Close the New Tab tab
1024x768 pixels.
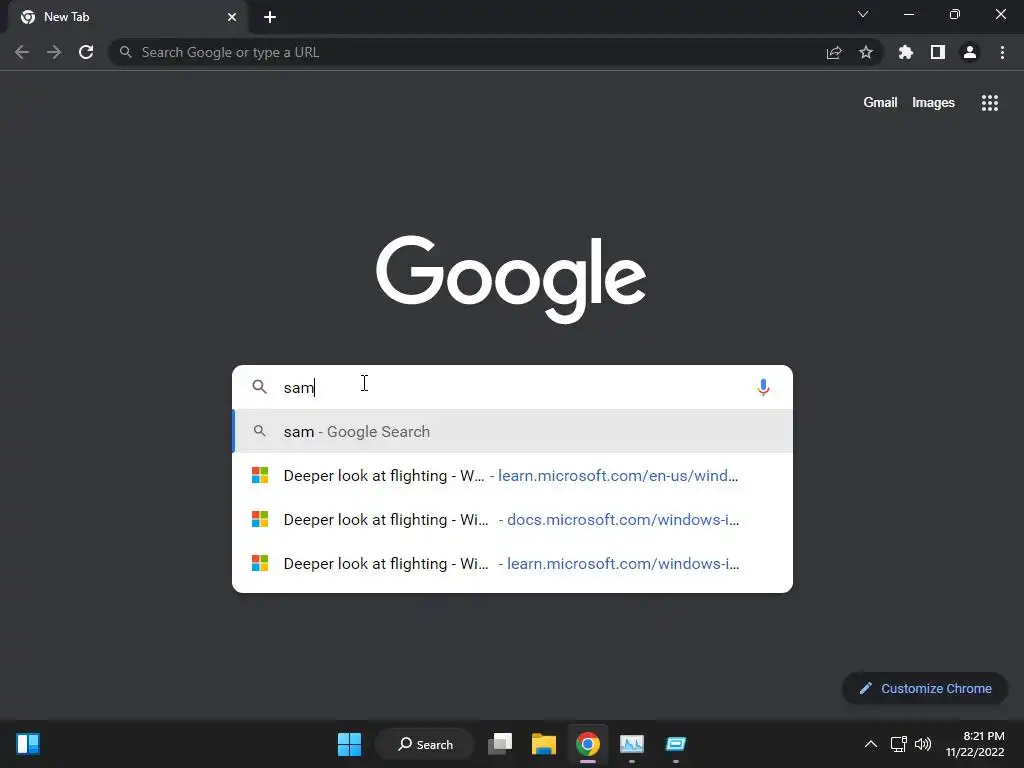232,17
